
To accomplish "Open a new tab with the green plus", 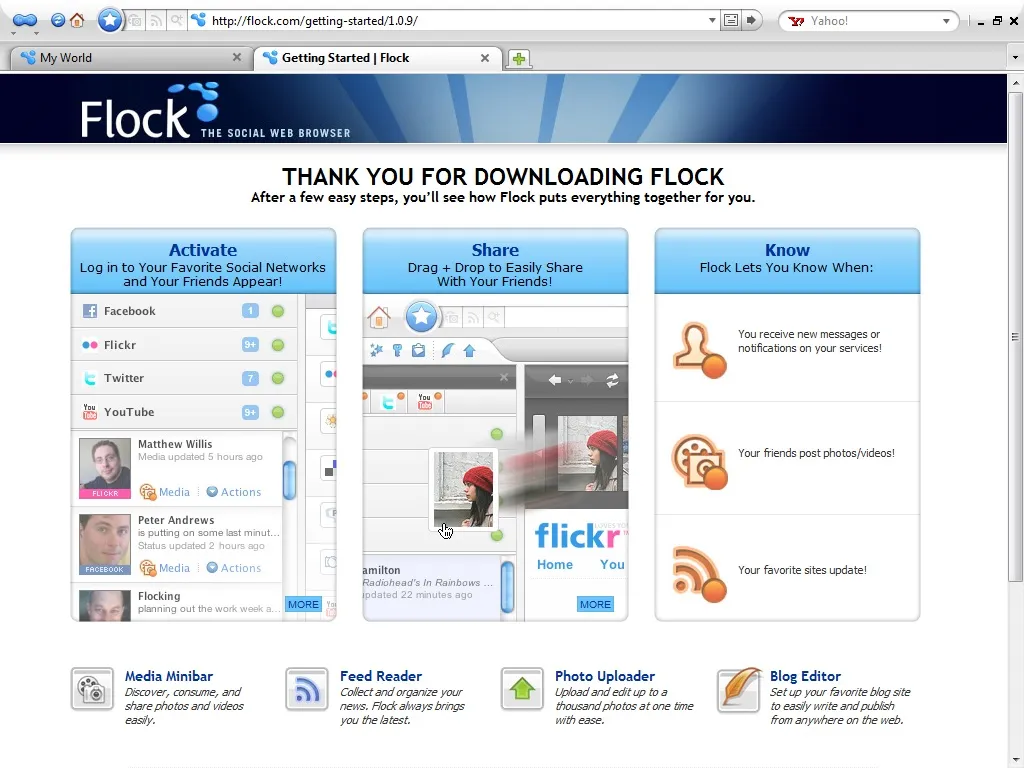I will [x=519, y=59].
